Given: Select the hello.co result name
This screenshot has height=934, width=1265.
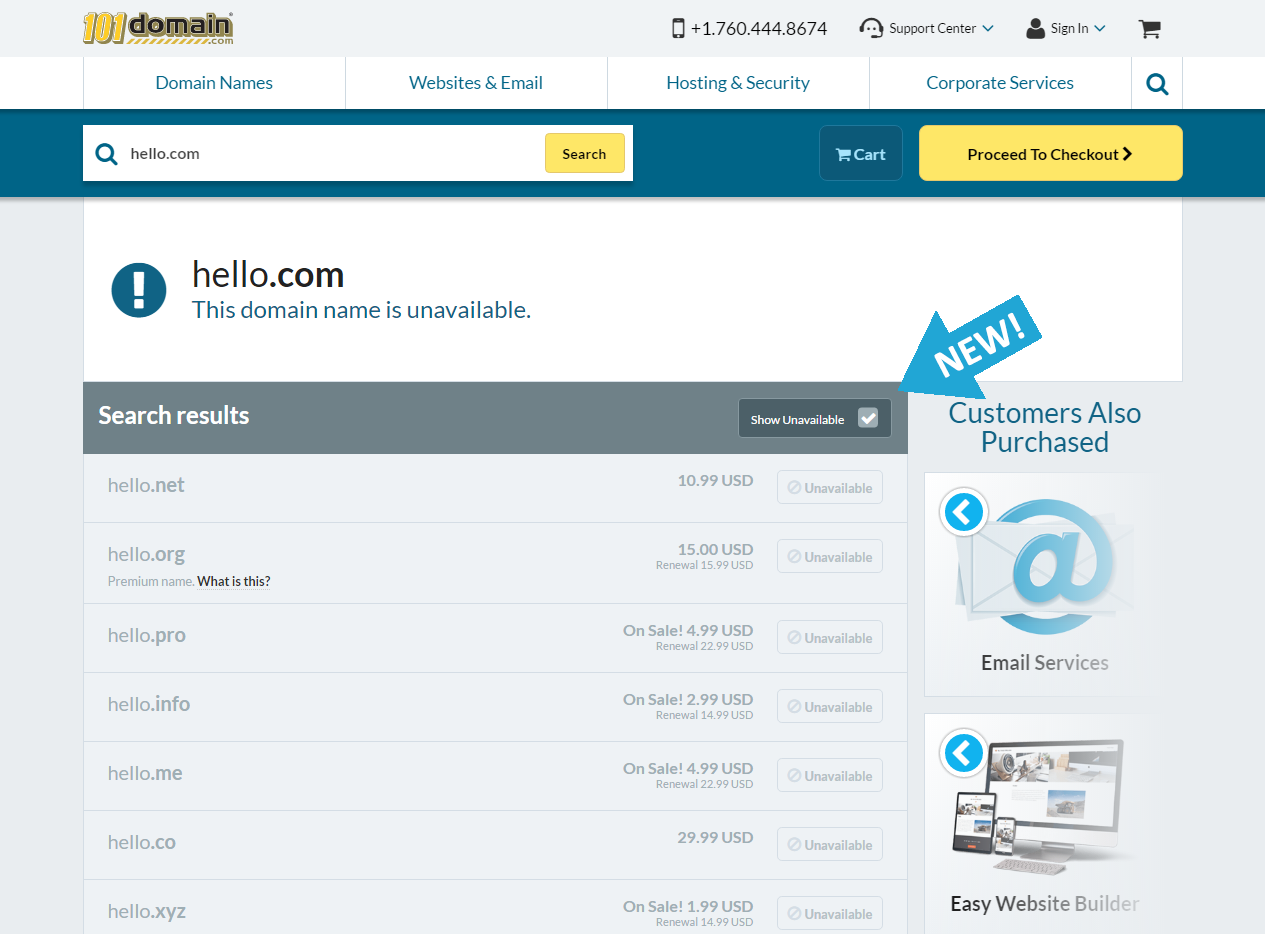Looking at the screenshot, I should pyautogui.click(x=142, y=842).
